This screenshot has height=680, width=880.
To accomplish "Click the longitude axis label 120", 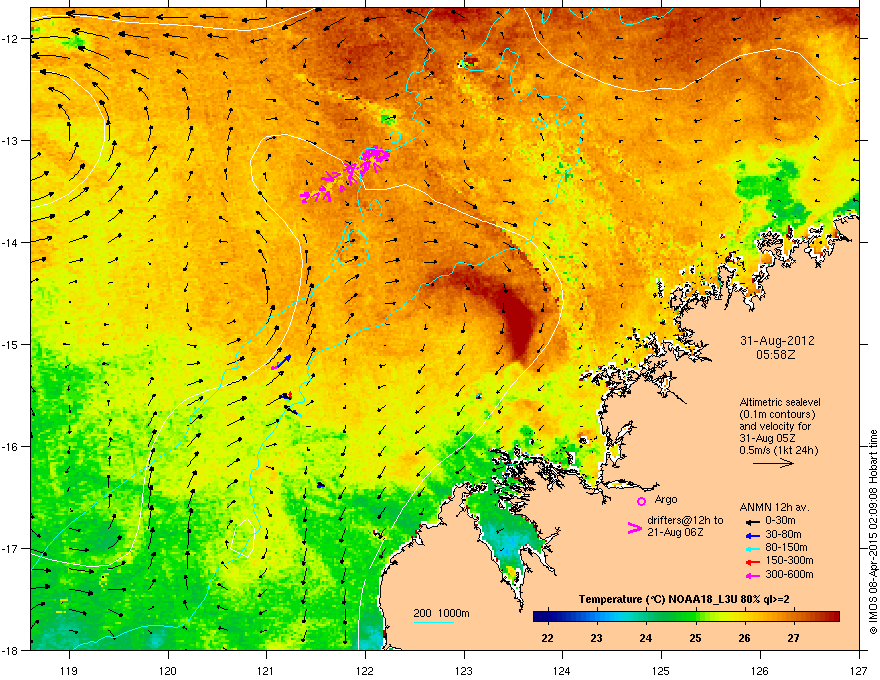I will [x=168, y=670].
